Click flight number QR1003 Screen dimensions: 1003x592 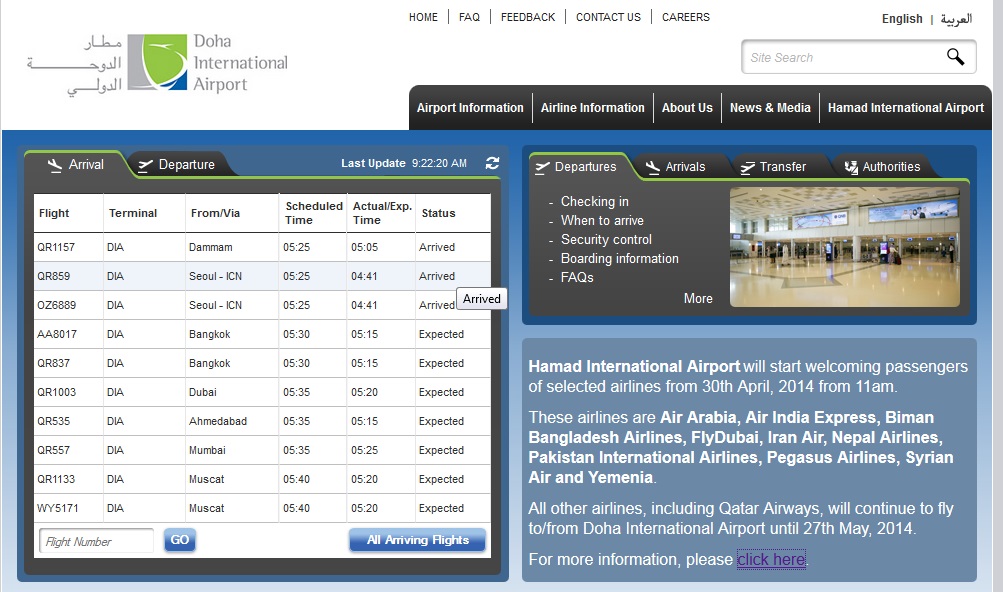point(56,392)
